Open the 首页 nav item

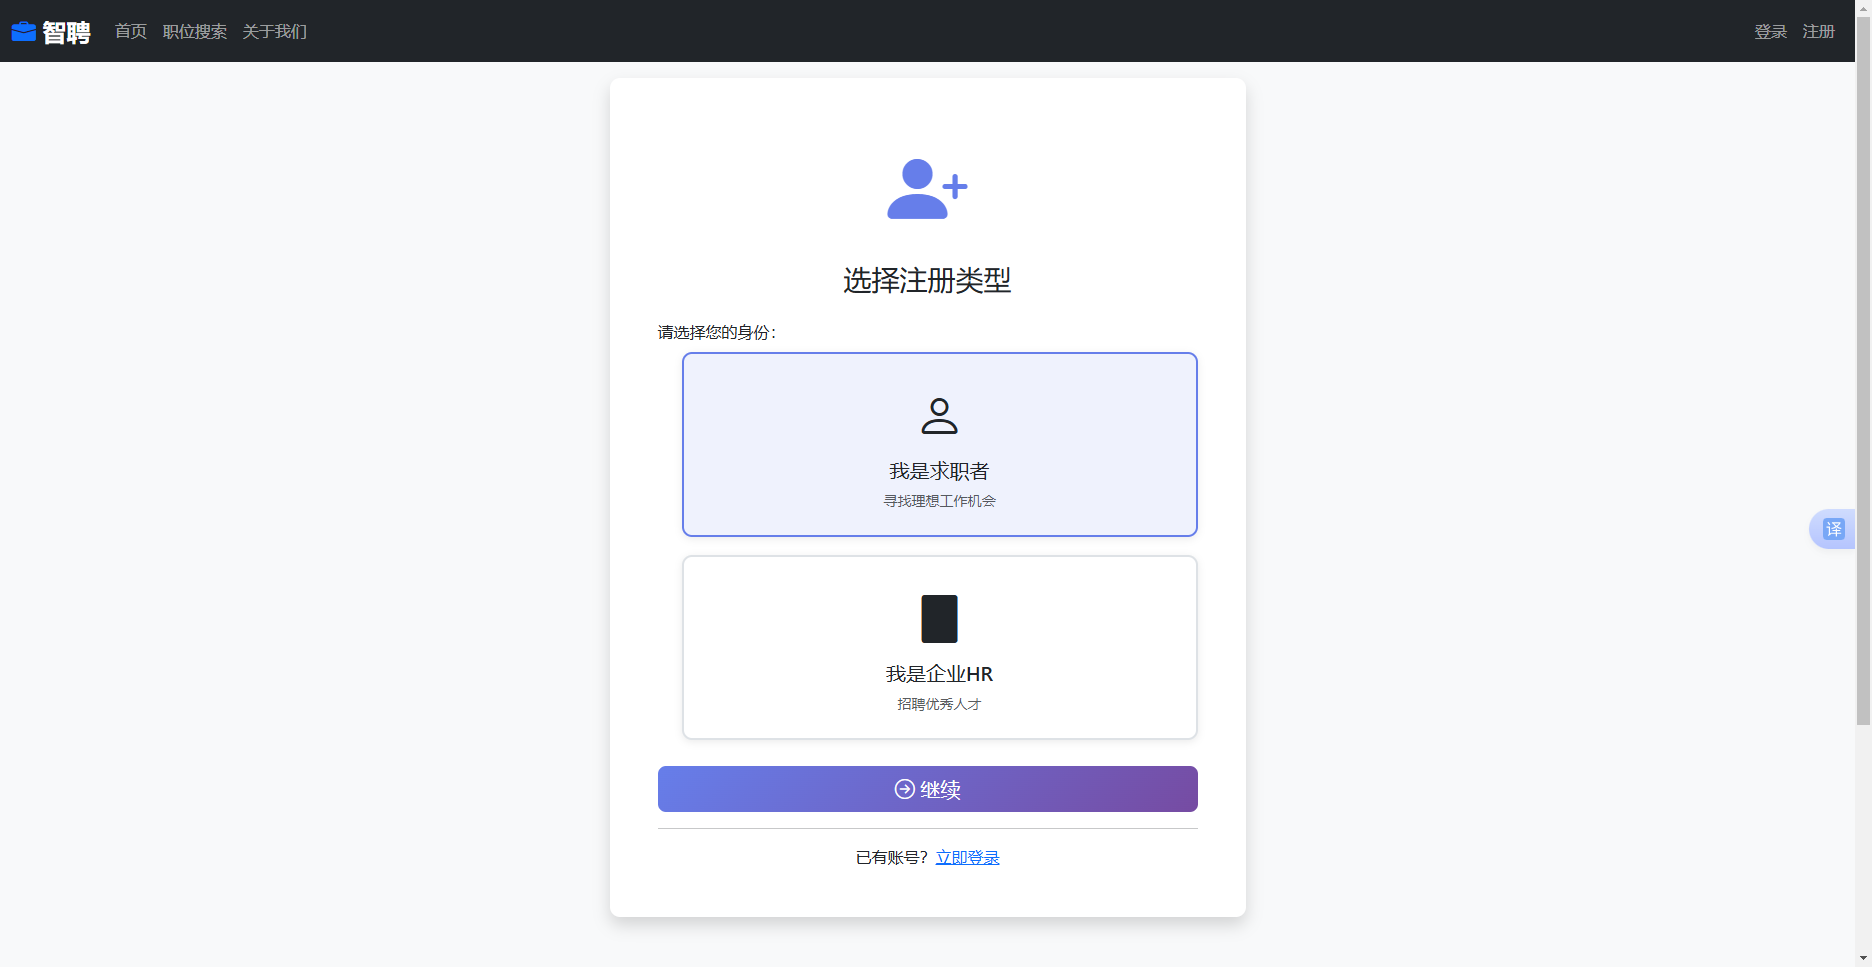(x=131, y=32)
